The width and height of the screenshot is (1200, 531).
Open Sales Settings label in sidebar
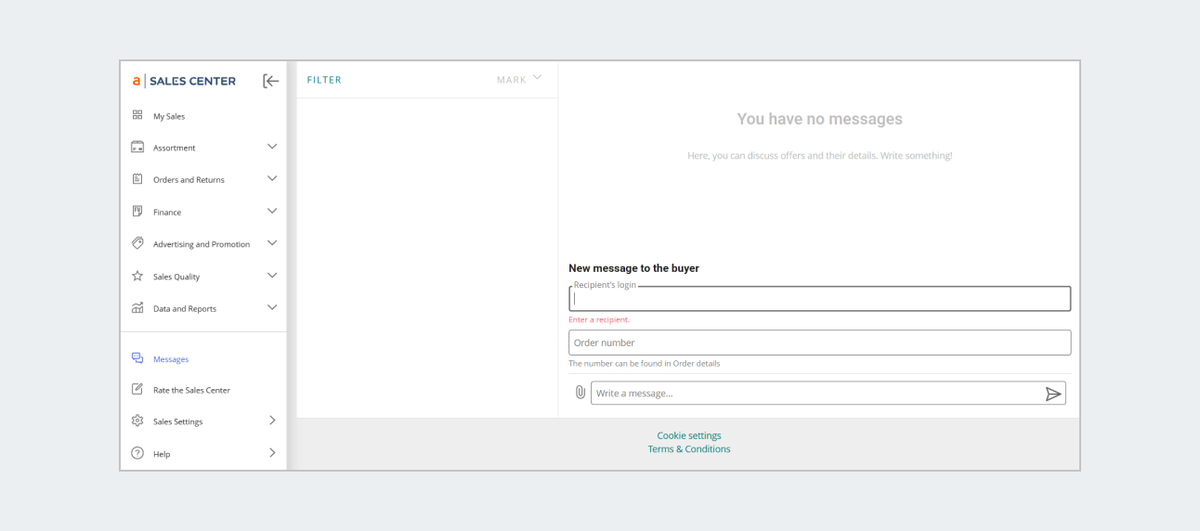tap(178, 422)
